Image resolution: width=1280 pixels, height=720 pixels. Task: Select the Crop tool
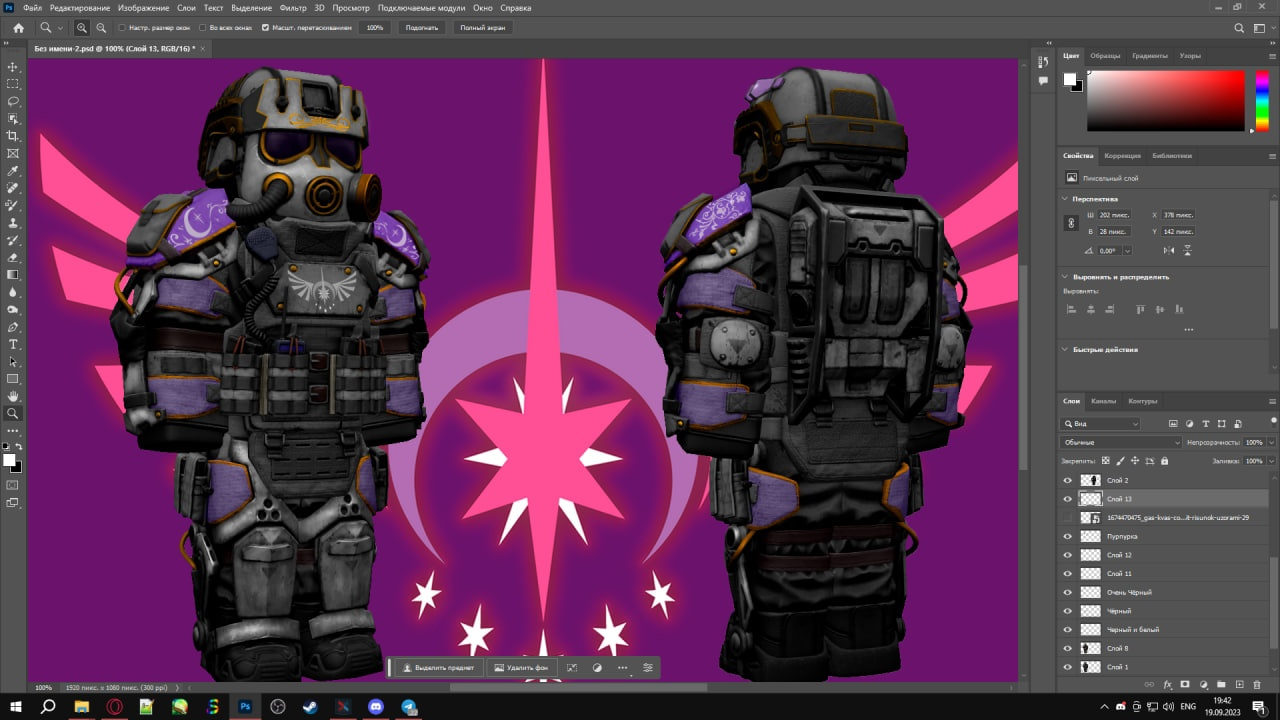(13, 136)
